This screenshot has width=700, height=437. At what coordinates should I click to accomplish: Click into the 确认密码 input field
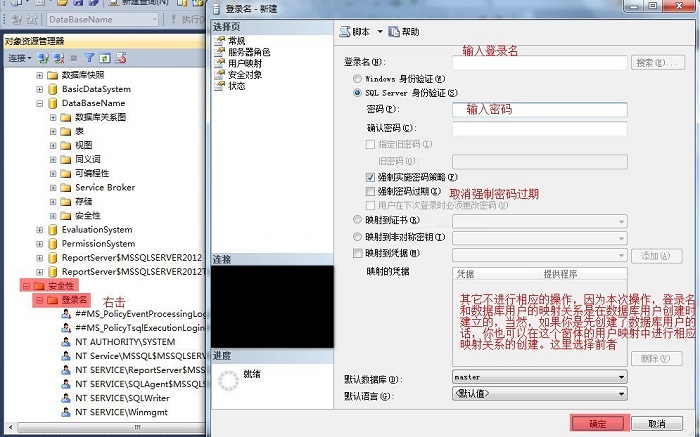[x=540, y=129]
